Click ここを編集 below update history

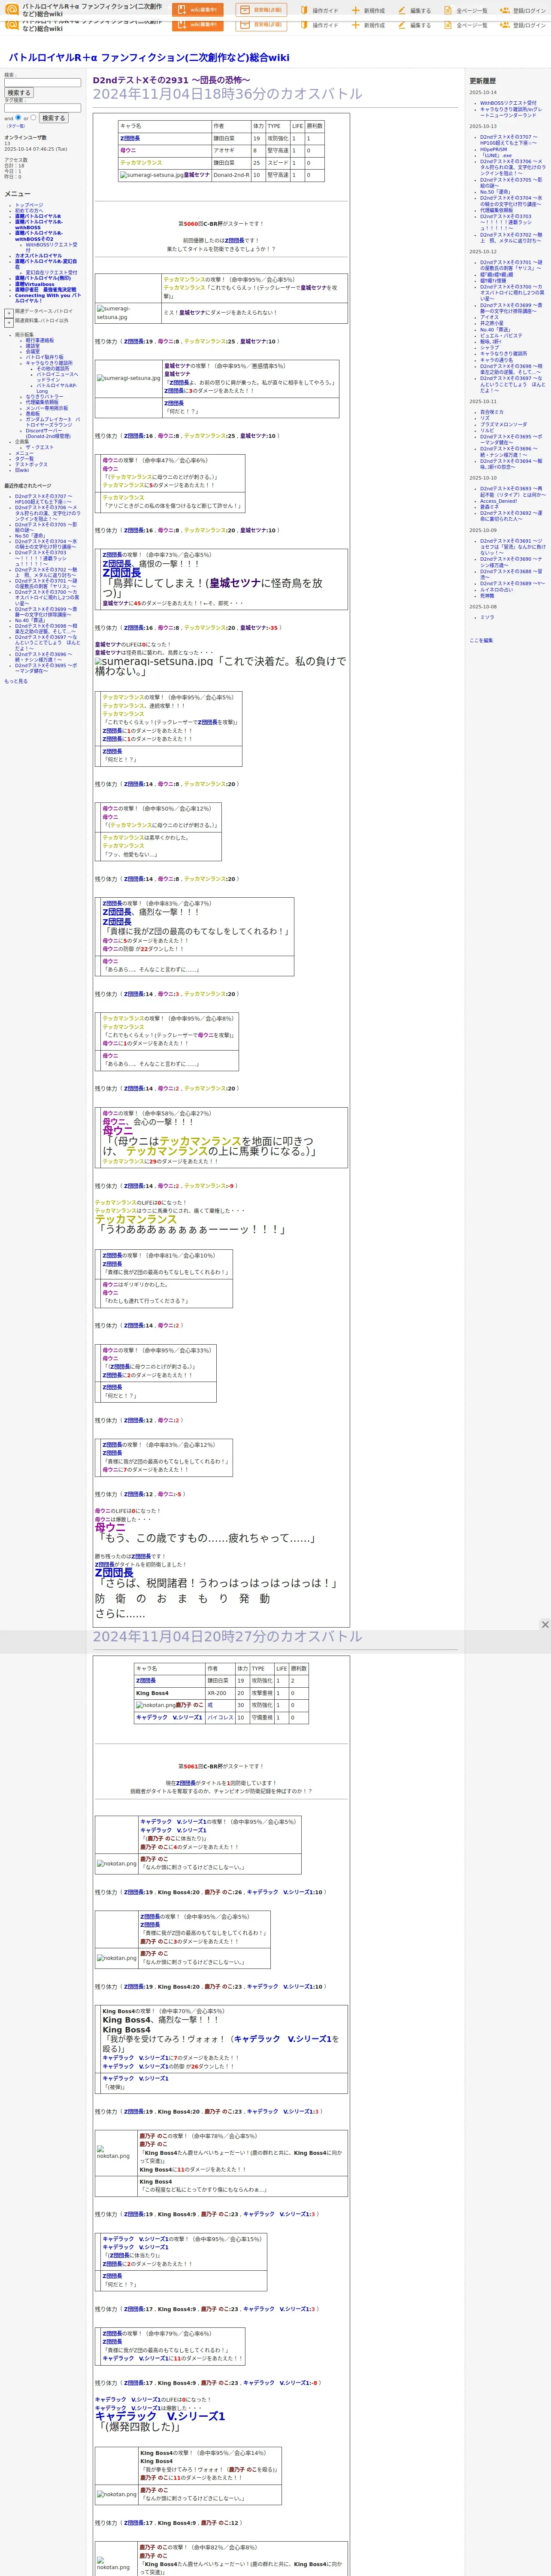click(481, 640)
